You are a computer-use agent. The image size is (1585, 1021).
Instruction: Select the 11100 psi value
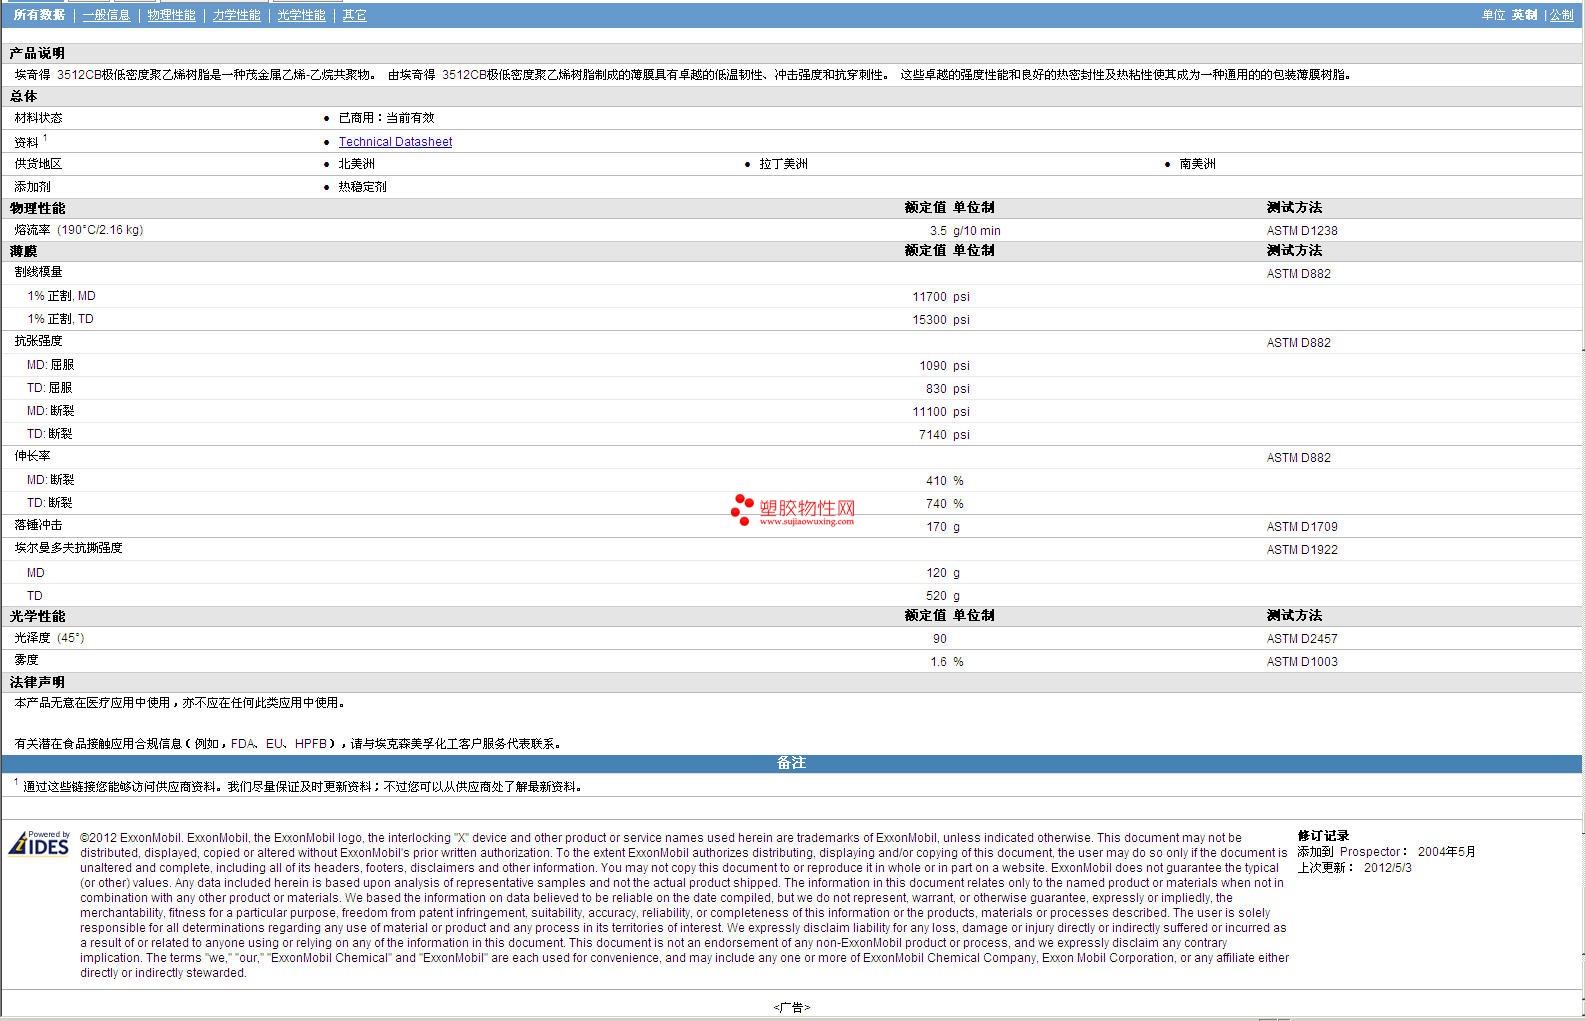[x=941, y=412]
